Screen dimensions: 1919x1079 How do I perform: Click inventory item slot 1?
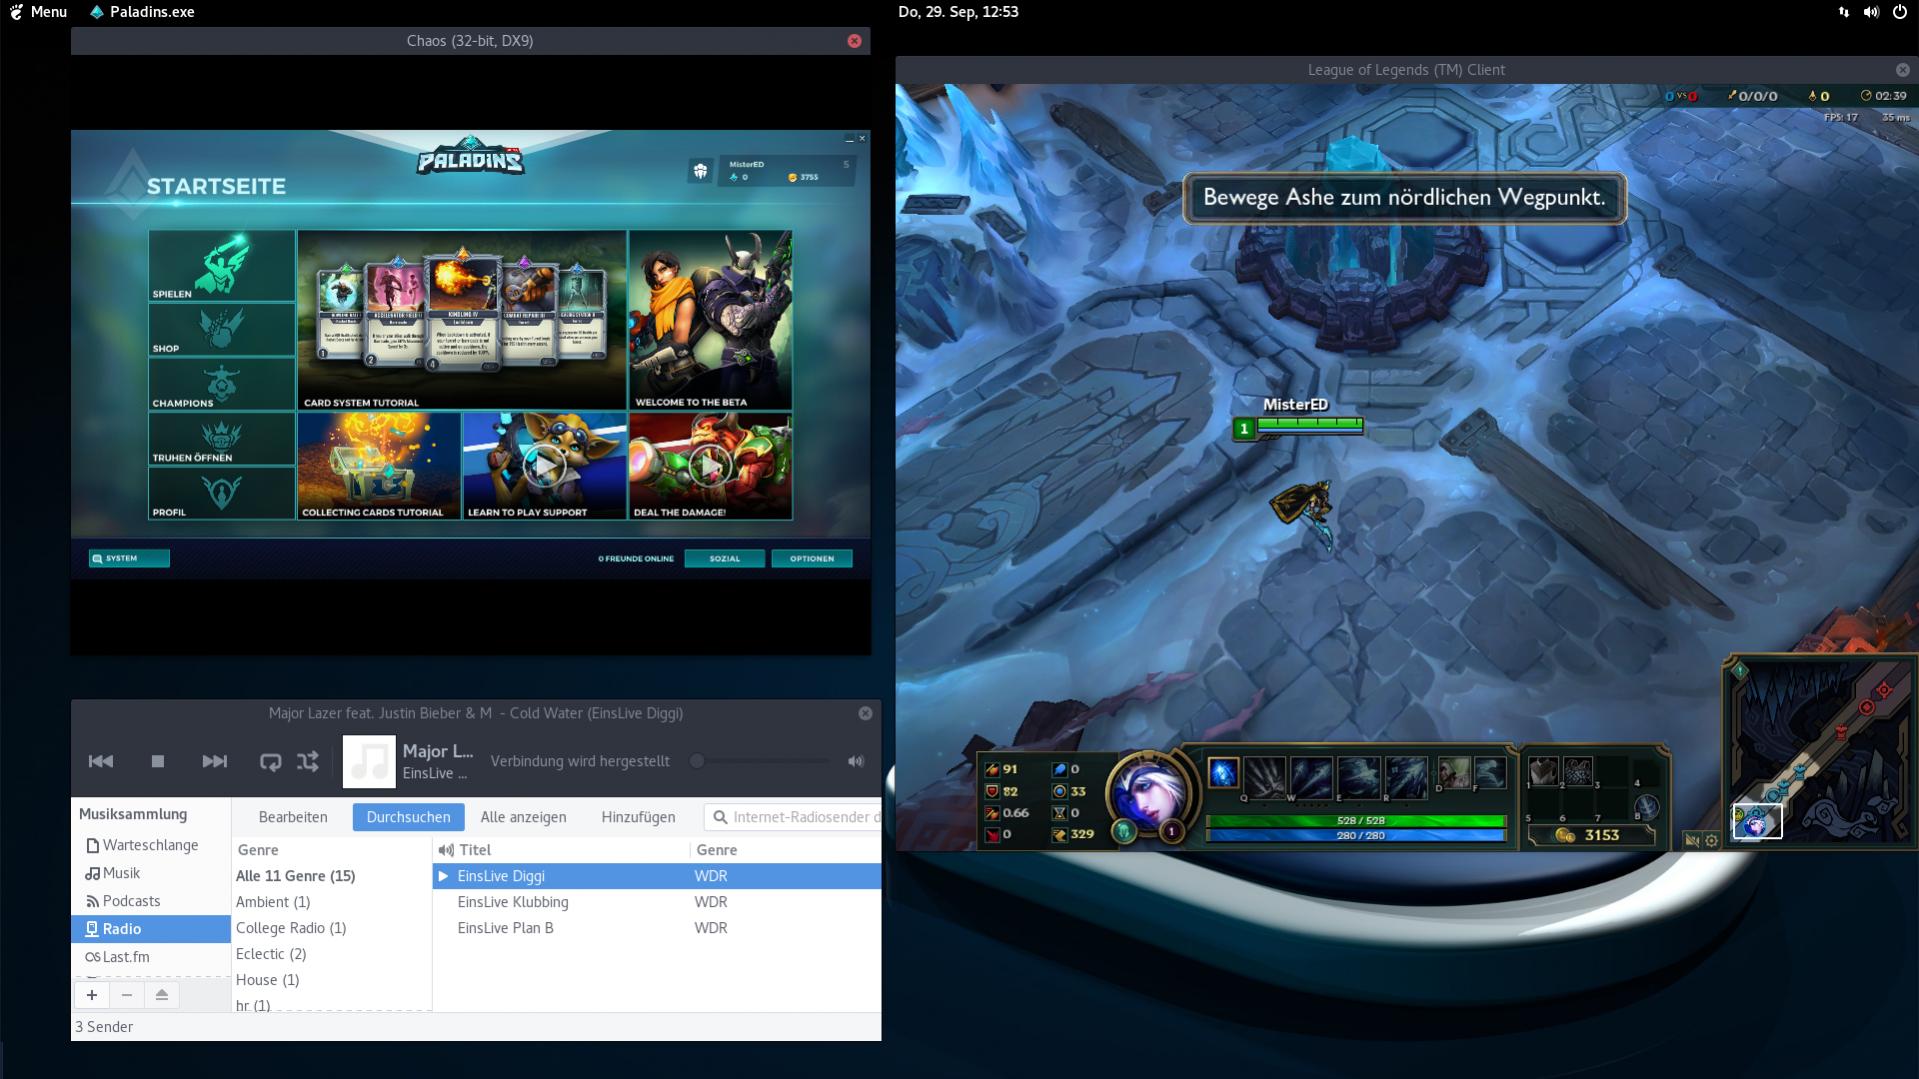(x=1544, y=771)
